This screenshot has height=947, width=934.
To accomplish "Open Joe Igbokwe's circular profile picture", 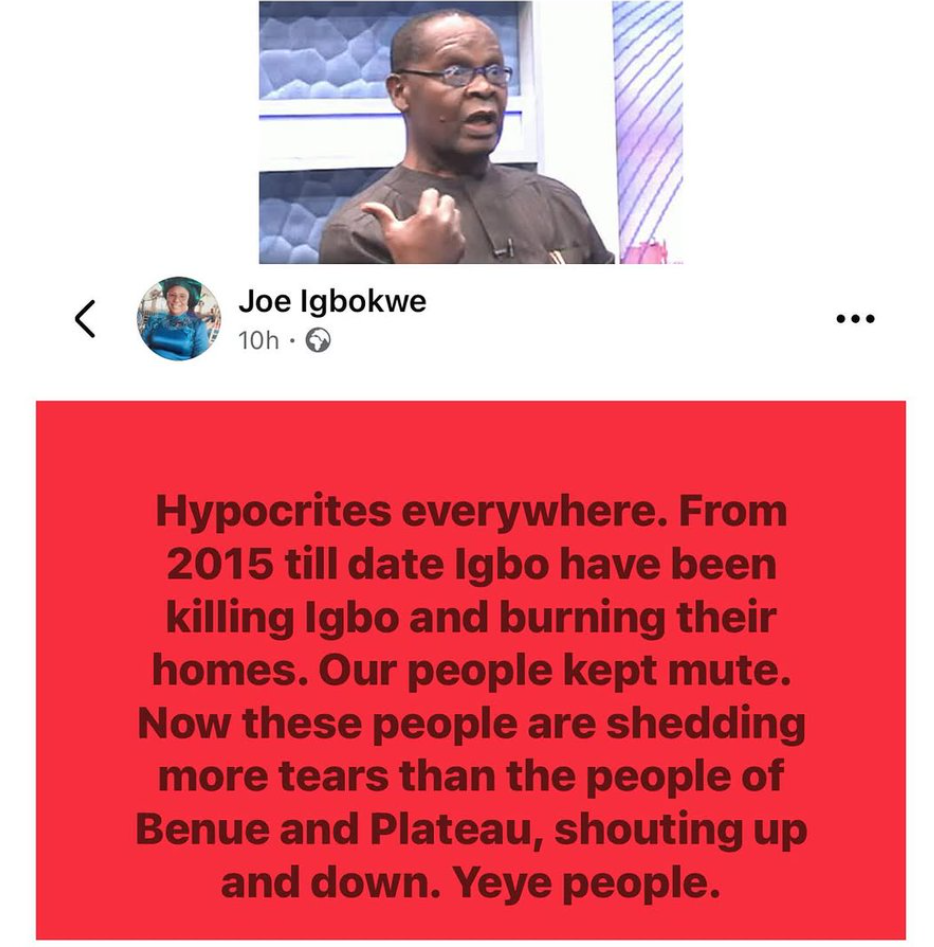I will point(178,319).
